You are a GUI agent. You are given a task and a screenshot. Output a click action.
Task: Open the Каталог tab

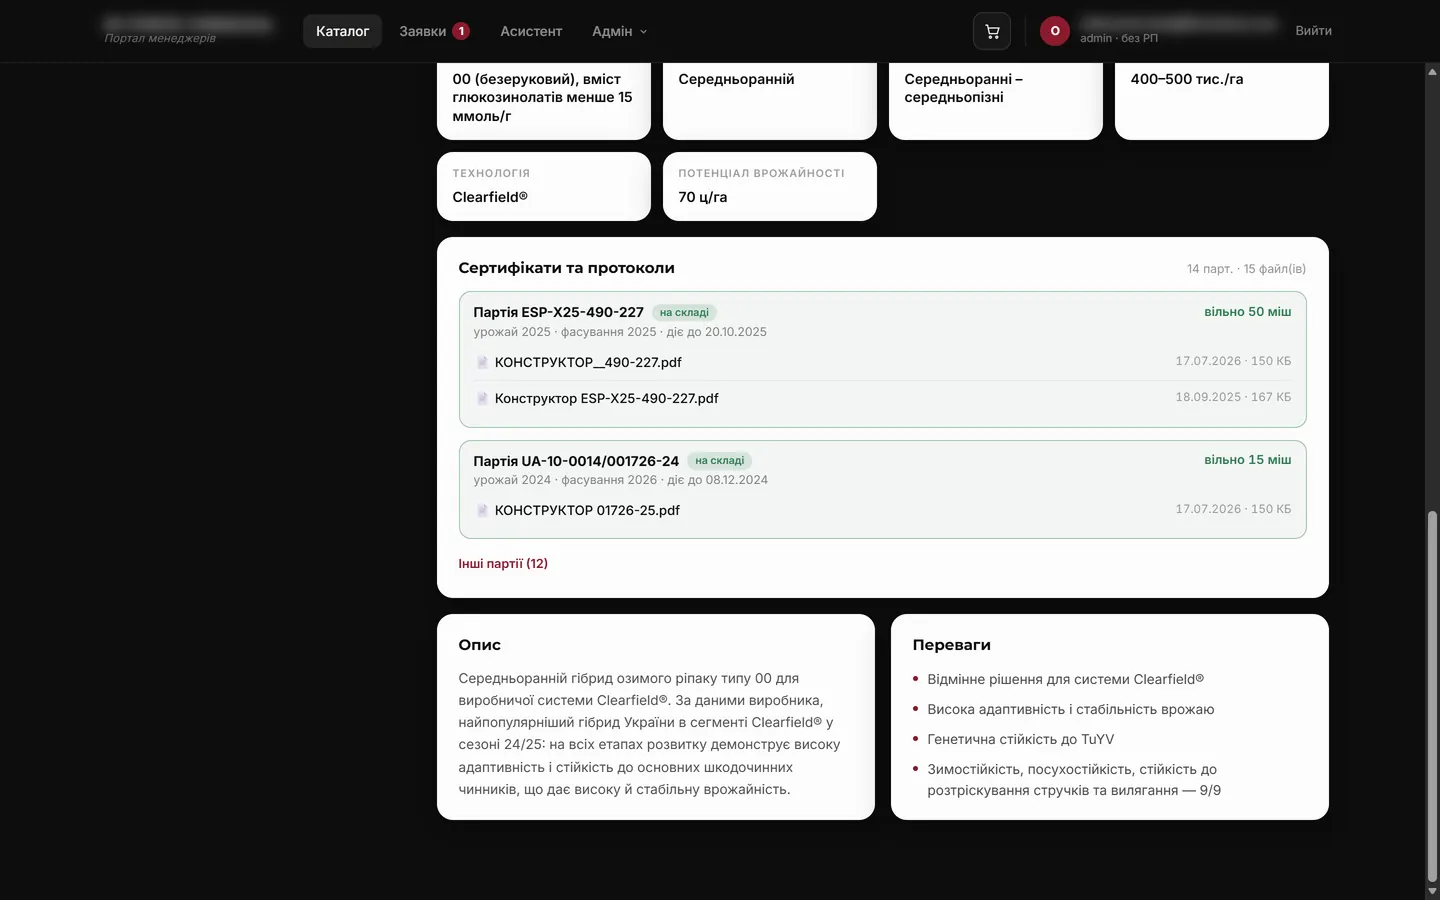343,31
